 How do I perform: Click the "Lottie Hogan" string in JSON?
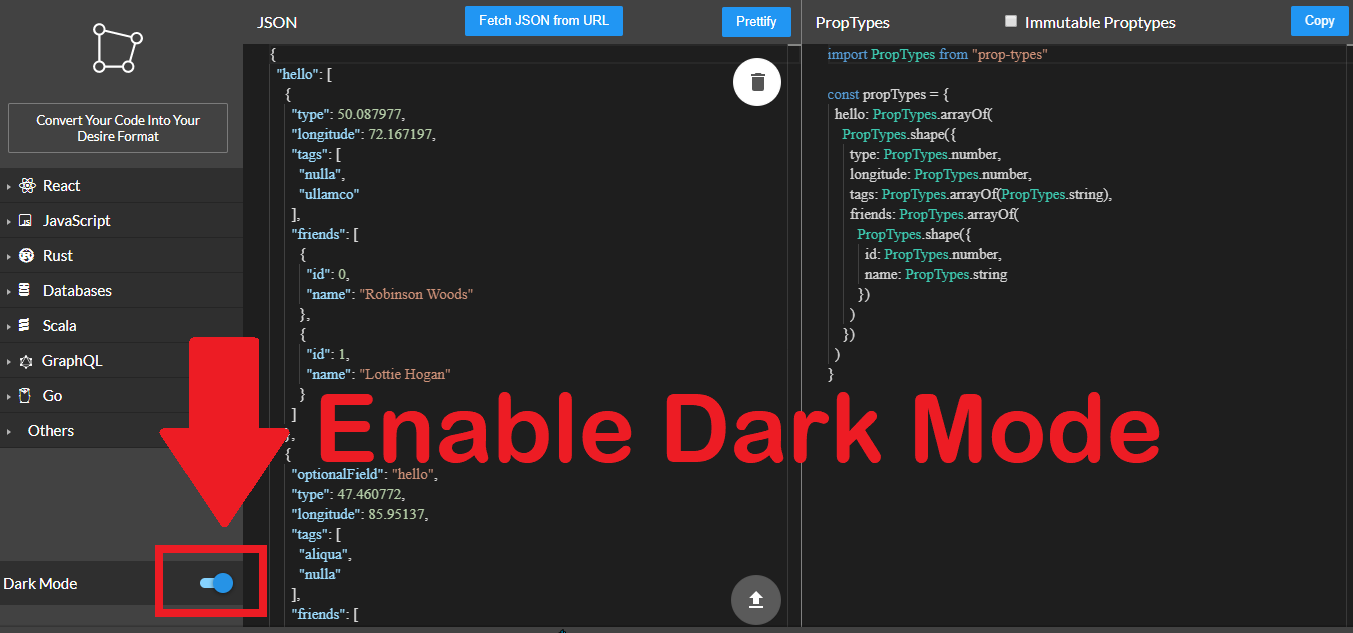[405, 374]
